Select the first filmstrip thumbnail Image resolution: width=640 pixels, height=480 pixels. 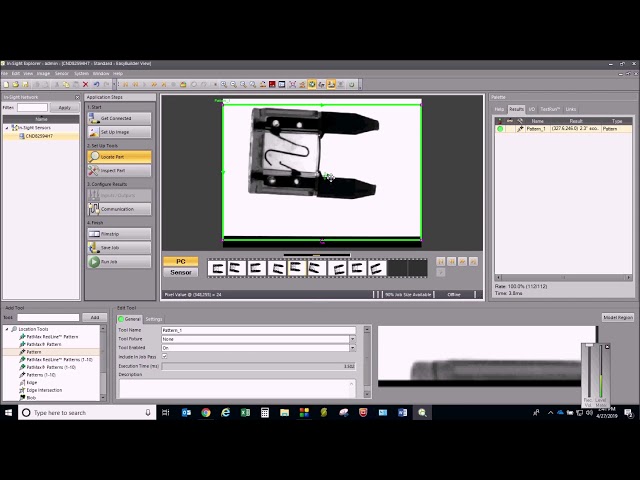point(217,268)
